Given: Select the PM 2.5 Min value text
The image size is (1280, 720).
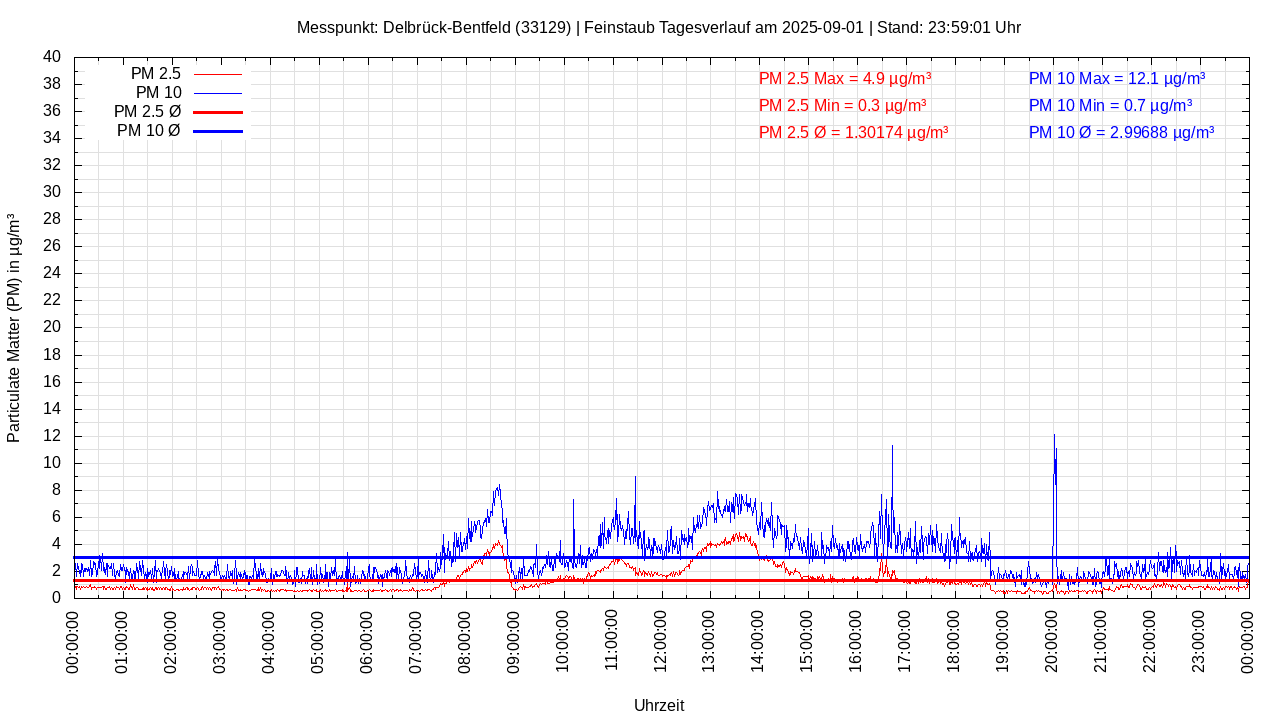Looking at the screenshot, I should pyautogui.click(x=842, y=105).
